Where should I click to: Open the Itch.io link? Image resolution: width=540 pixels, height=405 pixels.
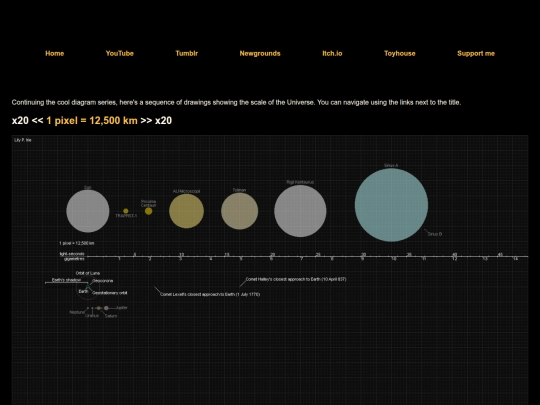[x=332, y=53]
